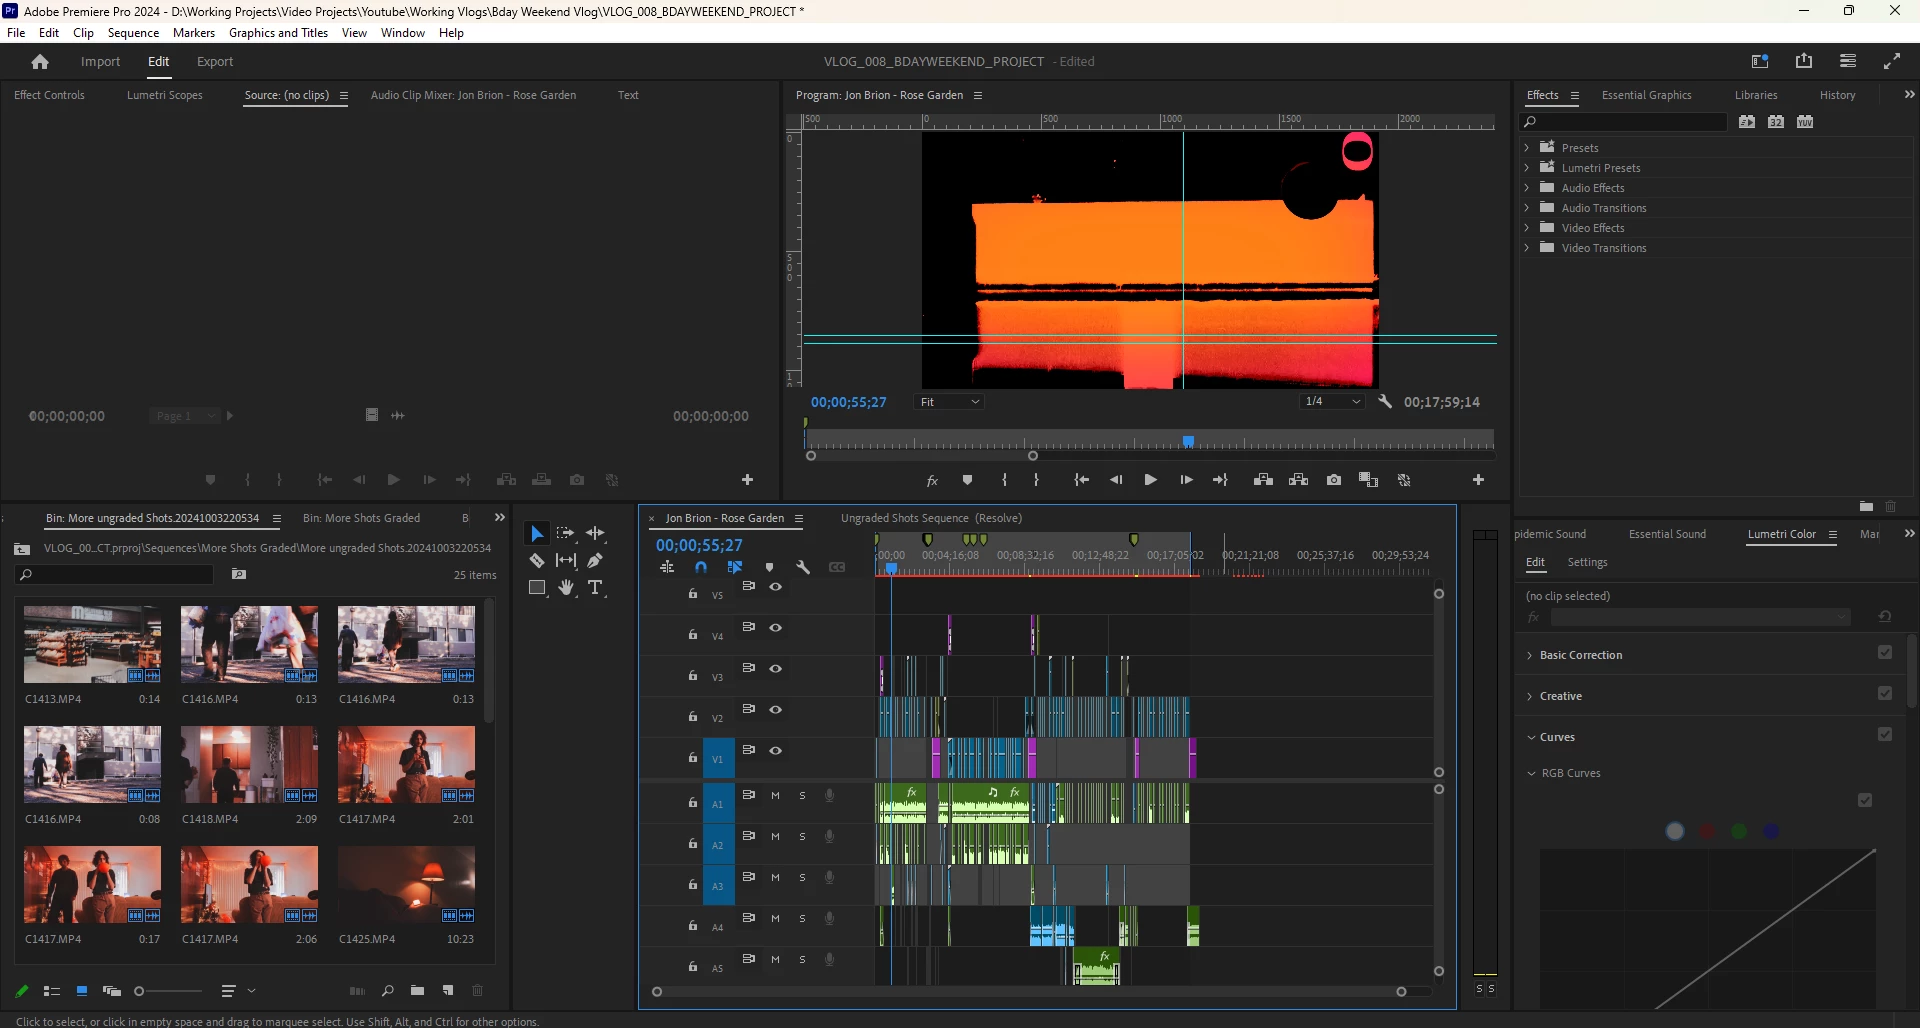Image resolution: width=1920 pixels, height=1028 pixels.
Task: Open the timeline display settings wrench
Action: (x=803, y=568)
